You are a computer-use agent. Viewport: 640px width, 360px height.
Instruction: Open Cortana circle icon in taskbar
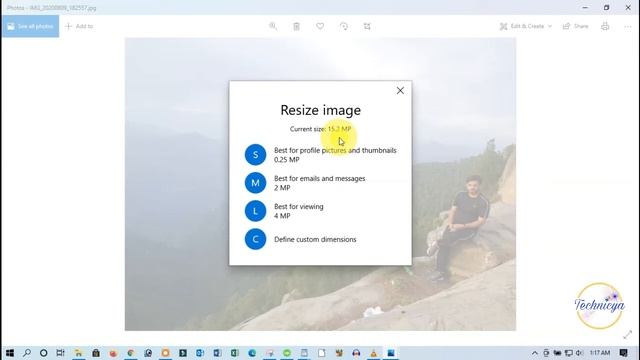coord(44,353)
